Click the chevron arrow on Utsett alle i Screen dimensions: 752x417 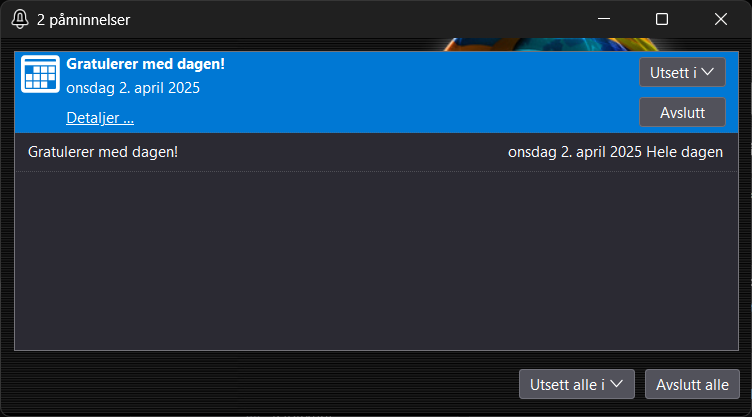tap(617, 384)
